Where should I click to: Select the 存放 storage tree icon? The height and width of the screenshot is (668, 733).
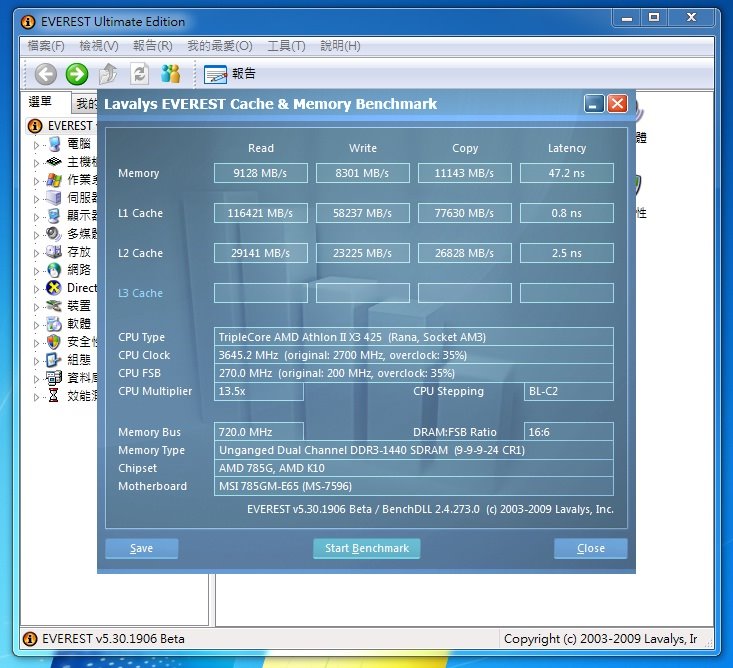coord(54,252)
